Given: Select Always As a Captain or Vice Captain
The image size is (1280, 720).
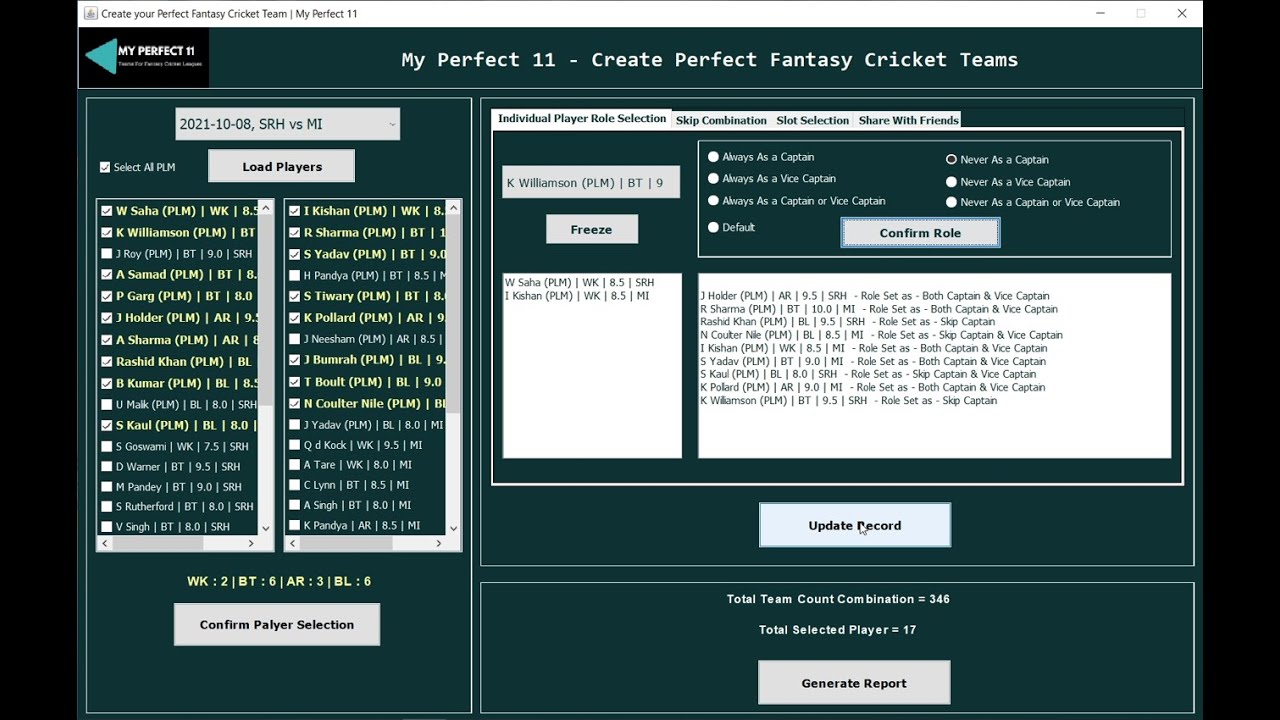Looking at the screenshot, I should pos(713,201).
